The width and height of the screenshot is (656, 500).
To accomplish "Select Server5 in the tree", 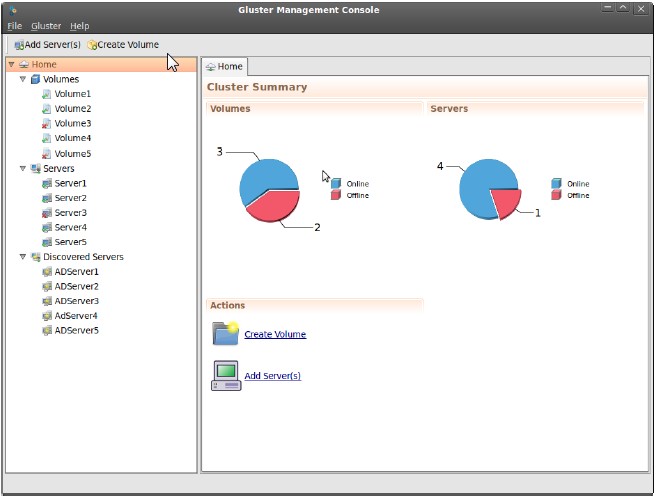I will point(70,242).
